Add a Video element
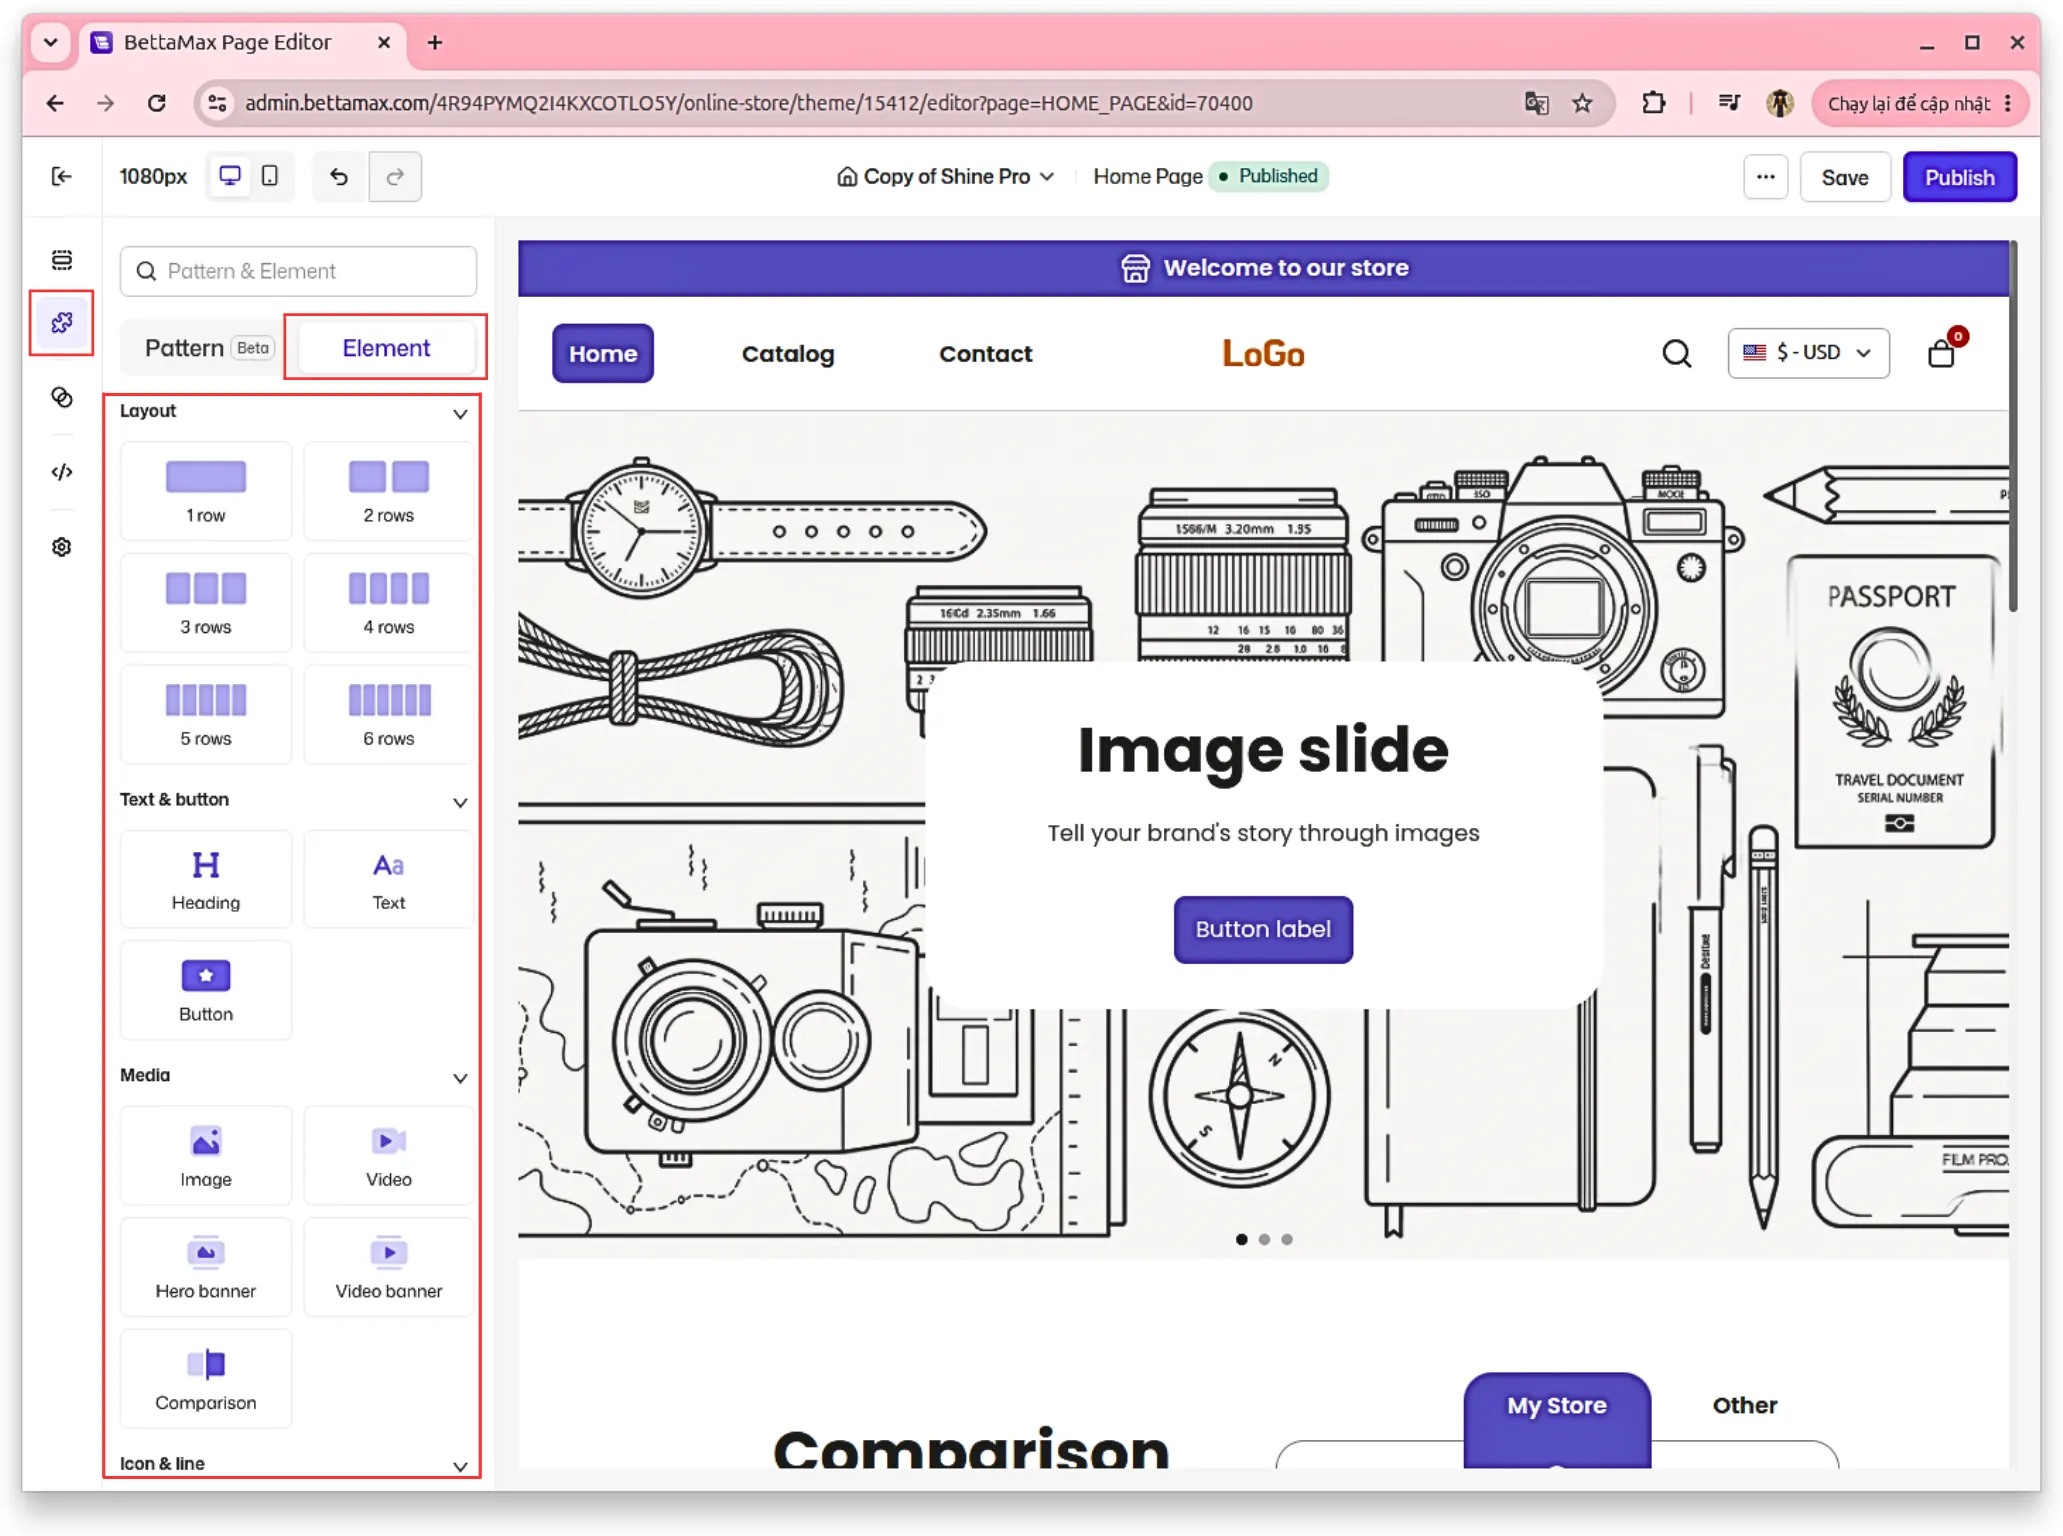 coord(389,1156)
